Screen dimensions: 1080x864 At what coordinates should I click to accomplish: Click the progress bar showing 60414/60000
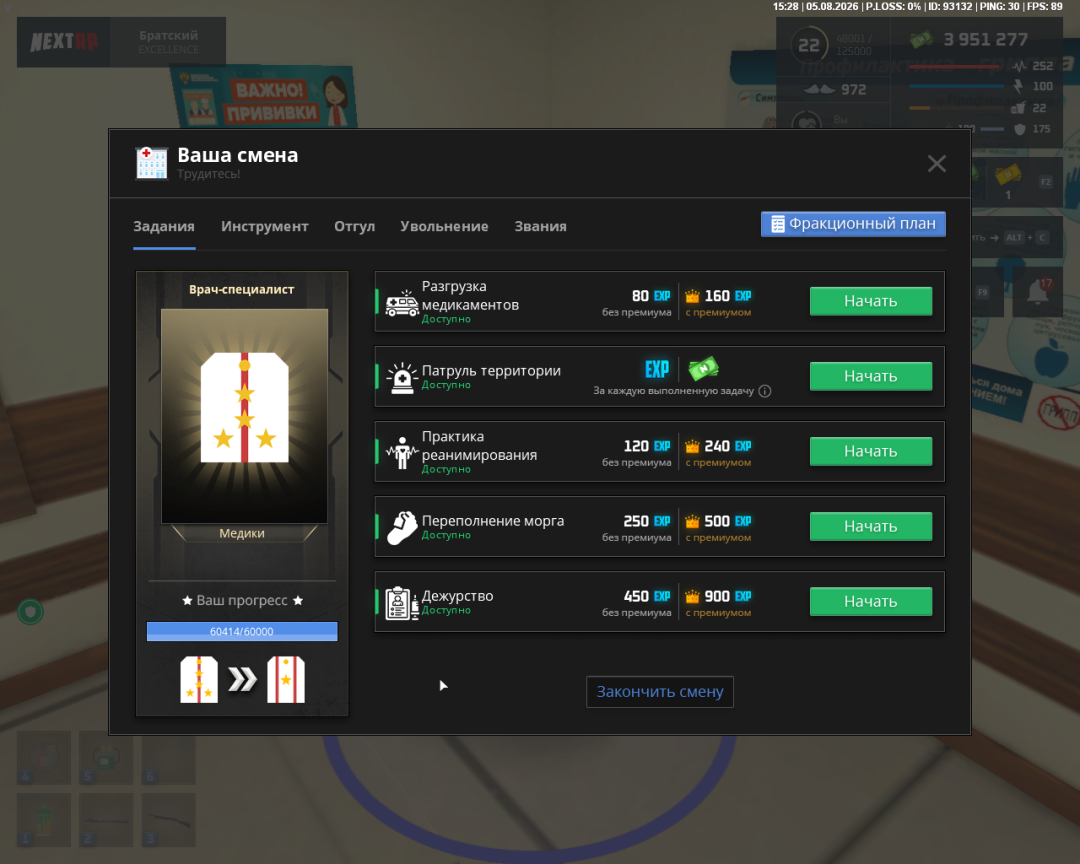tap(242, 632)
